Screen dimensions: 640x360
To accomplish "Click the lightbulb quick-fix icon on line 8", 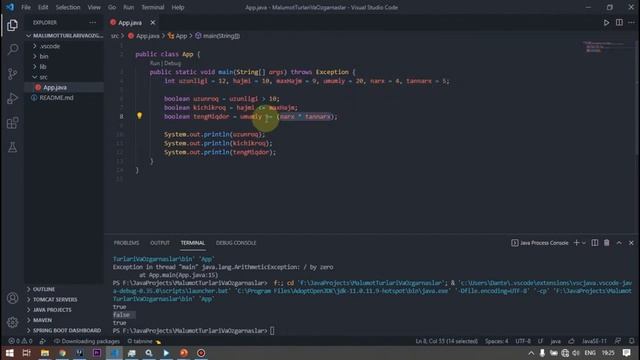I will coord(140,116).
